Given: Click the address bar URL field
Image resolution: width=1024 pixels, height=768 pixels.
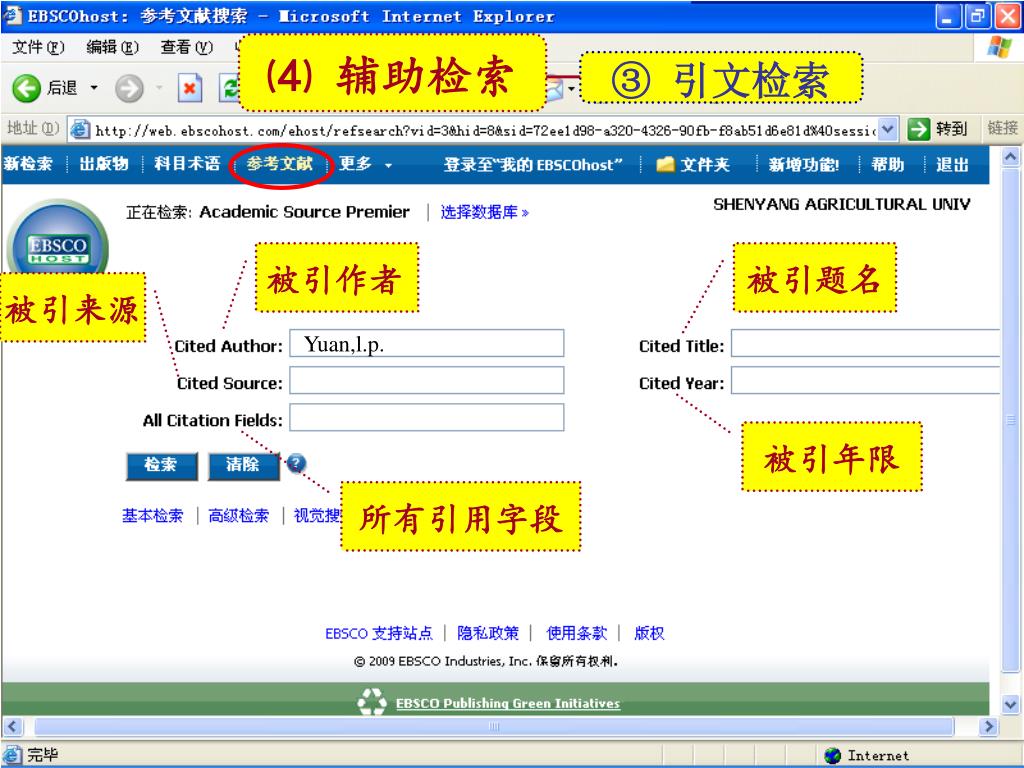Looking at the screenshot, I should (483, 130).
